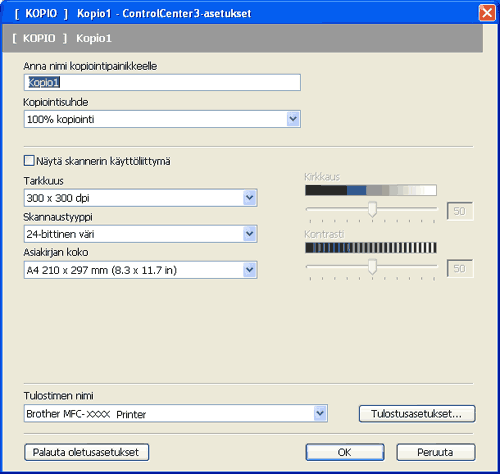Close the ControlCenter3 settings window

coord(487,13)
